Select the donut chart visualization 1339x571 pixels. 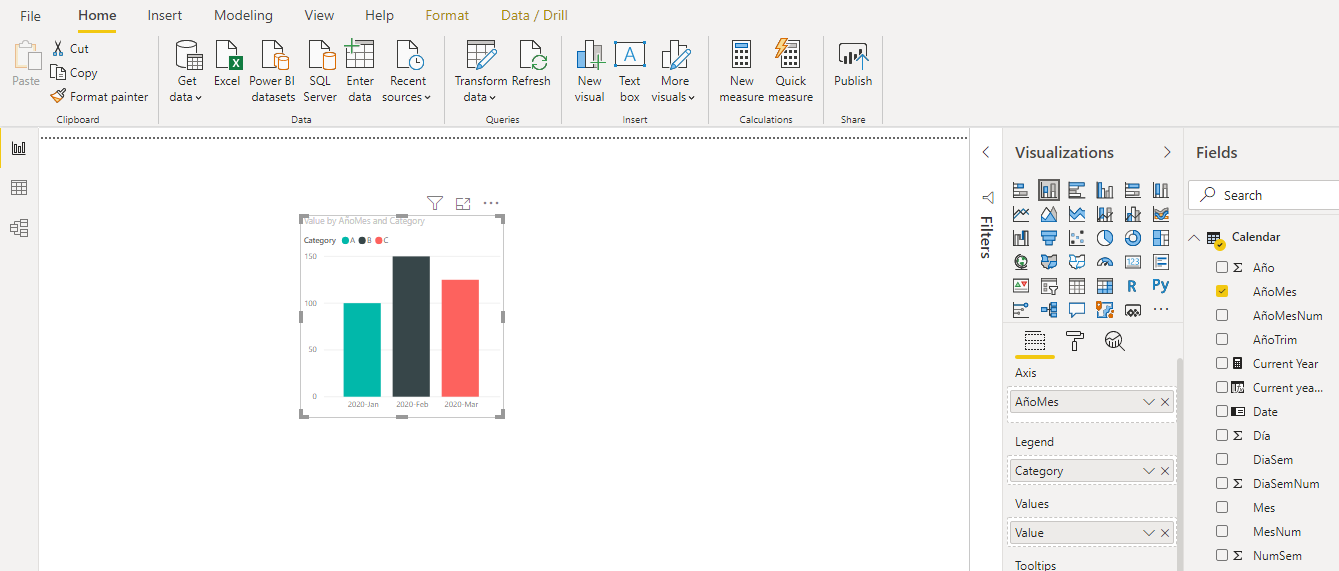click(1133, 237)
